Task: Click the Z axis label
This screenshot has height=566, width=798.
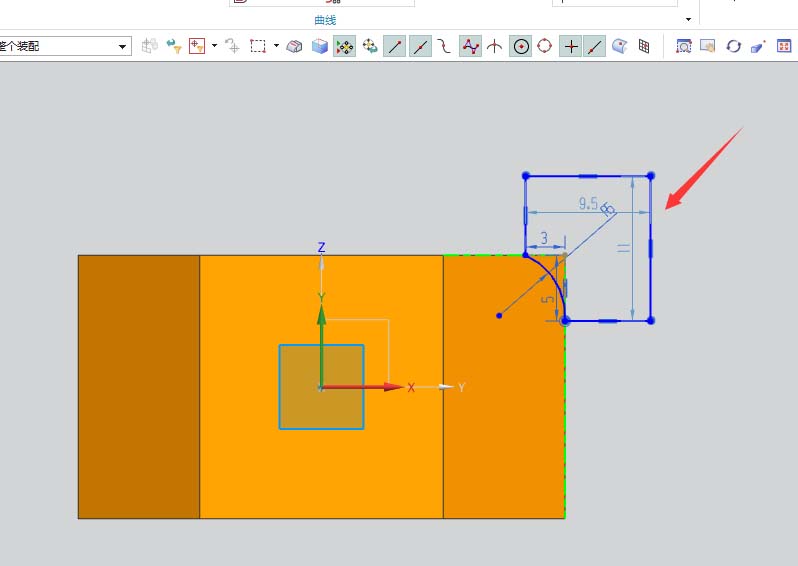Action: (x=321, y=248)
